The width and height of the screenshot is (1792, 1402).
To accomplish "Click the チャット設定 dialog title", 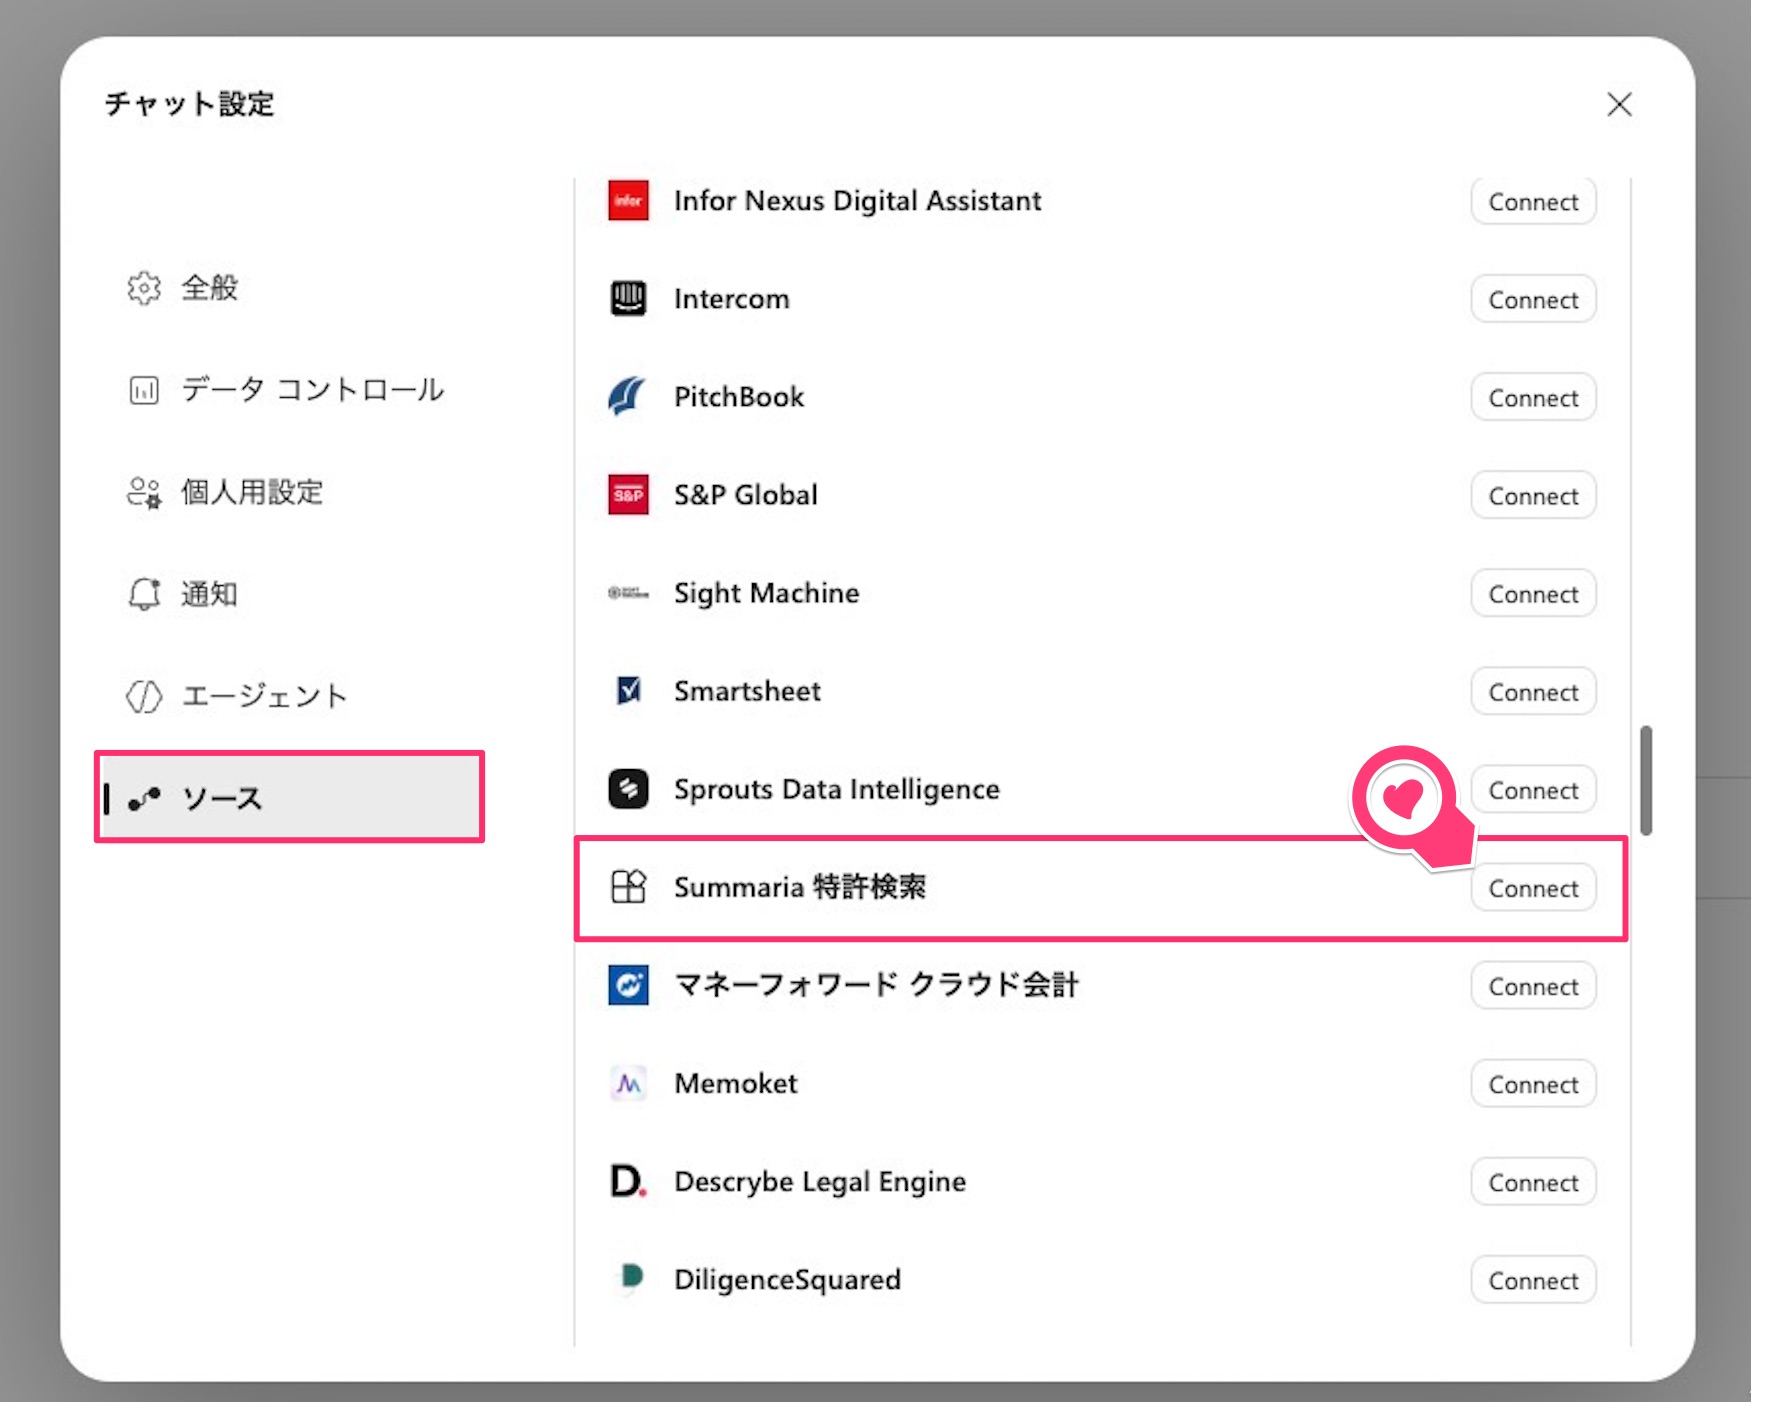I will (189, 104).
